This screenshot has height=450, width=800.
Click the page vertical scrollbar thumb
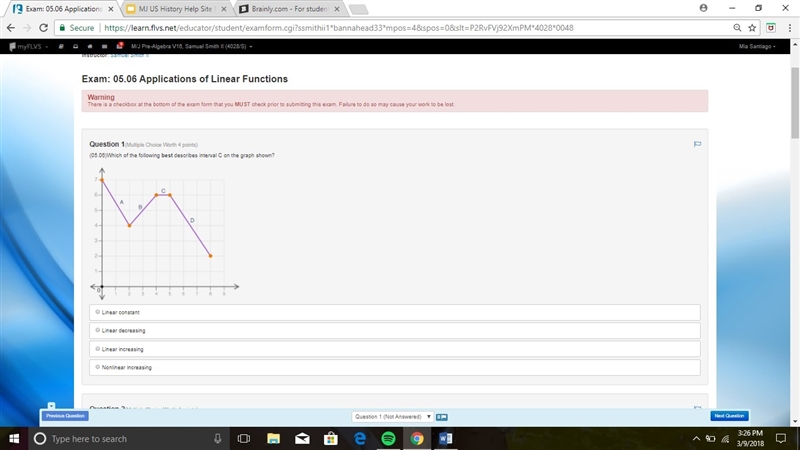coord(795,102)
